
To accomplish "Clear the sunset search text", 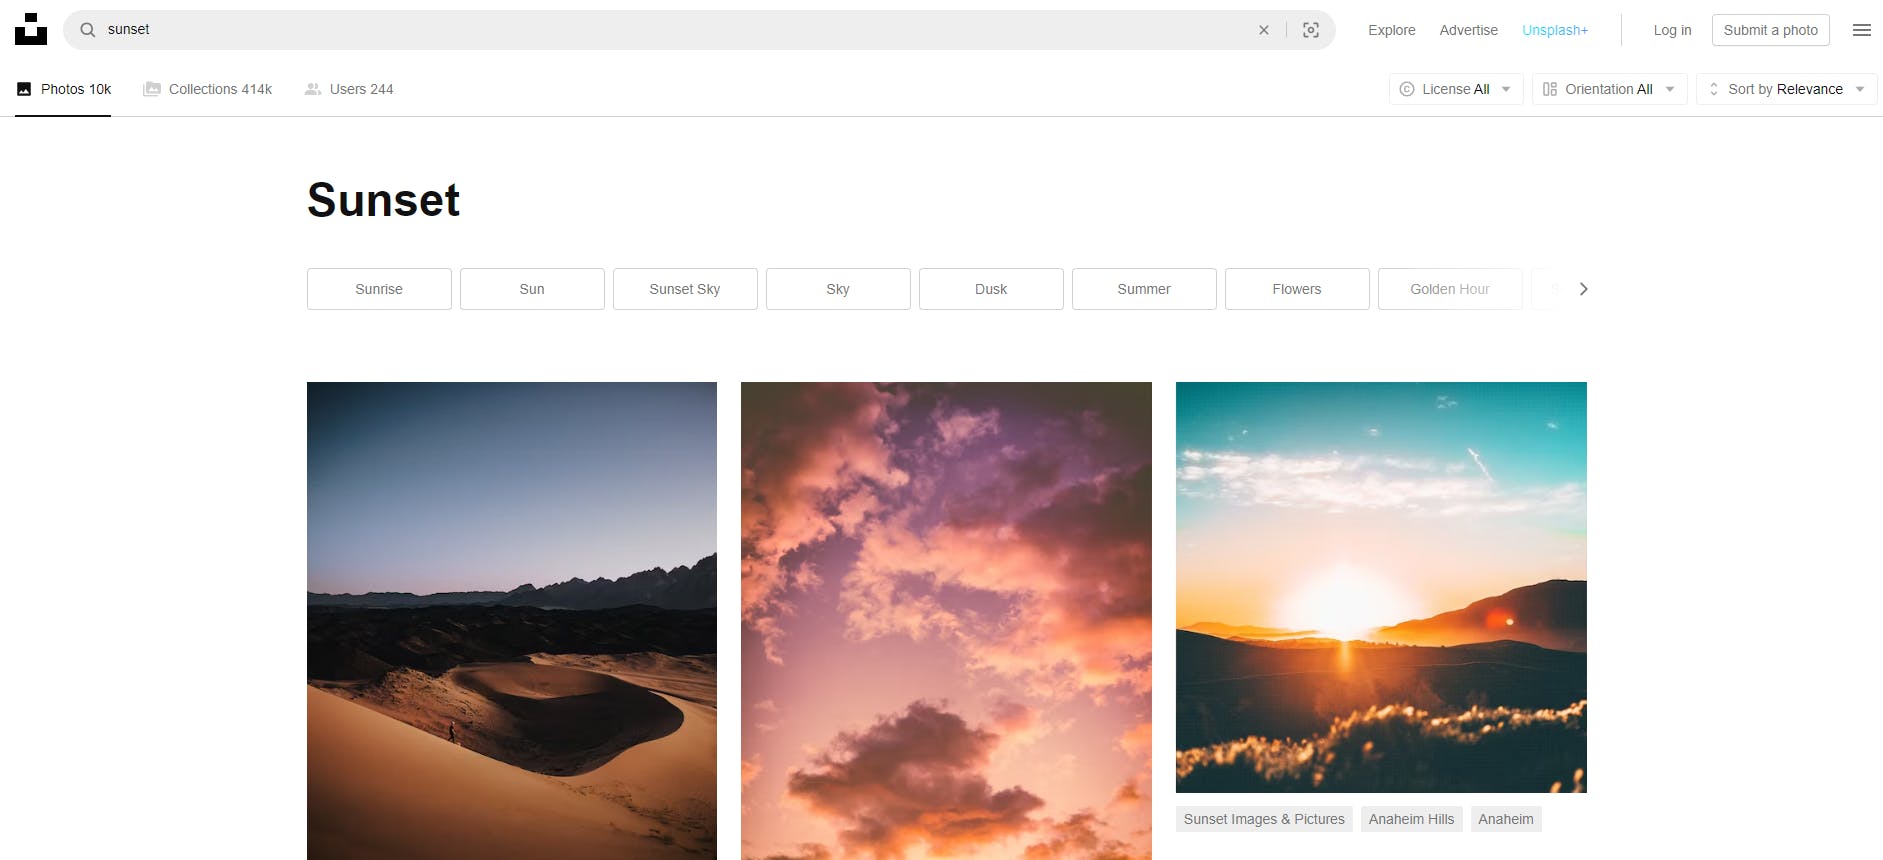I will (1264, 30).
